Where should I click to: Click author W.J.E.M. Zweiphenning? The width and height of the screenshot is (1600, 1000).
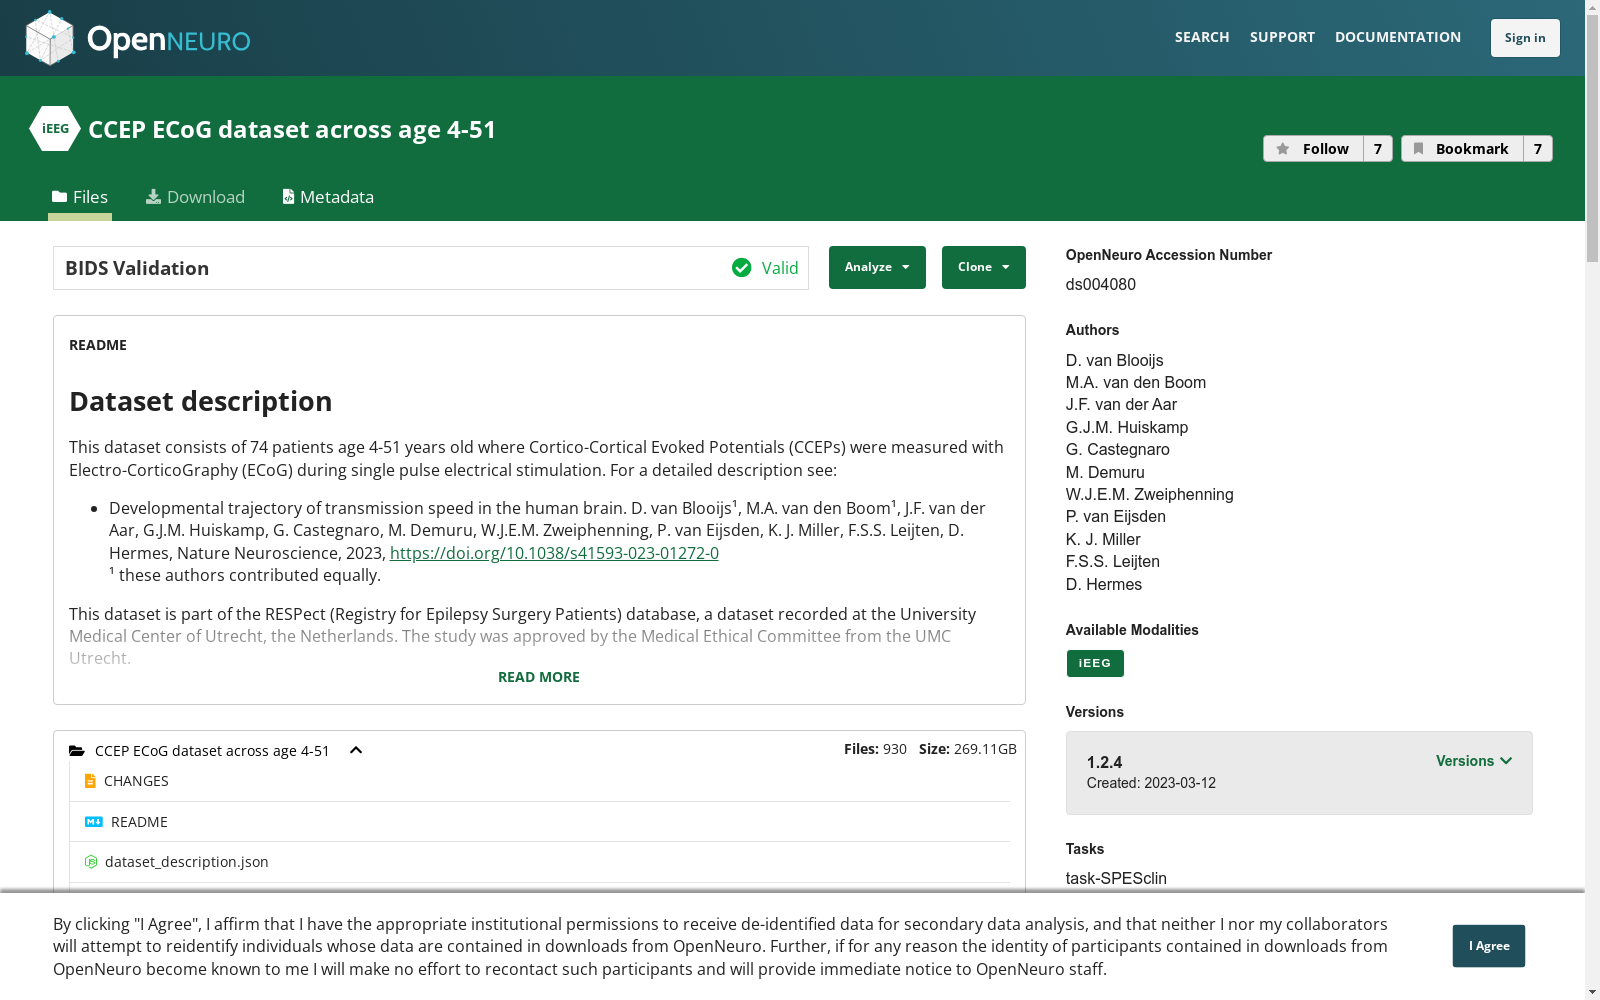(1150, 494)
